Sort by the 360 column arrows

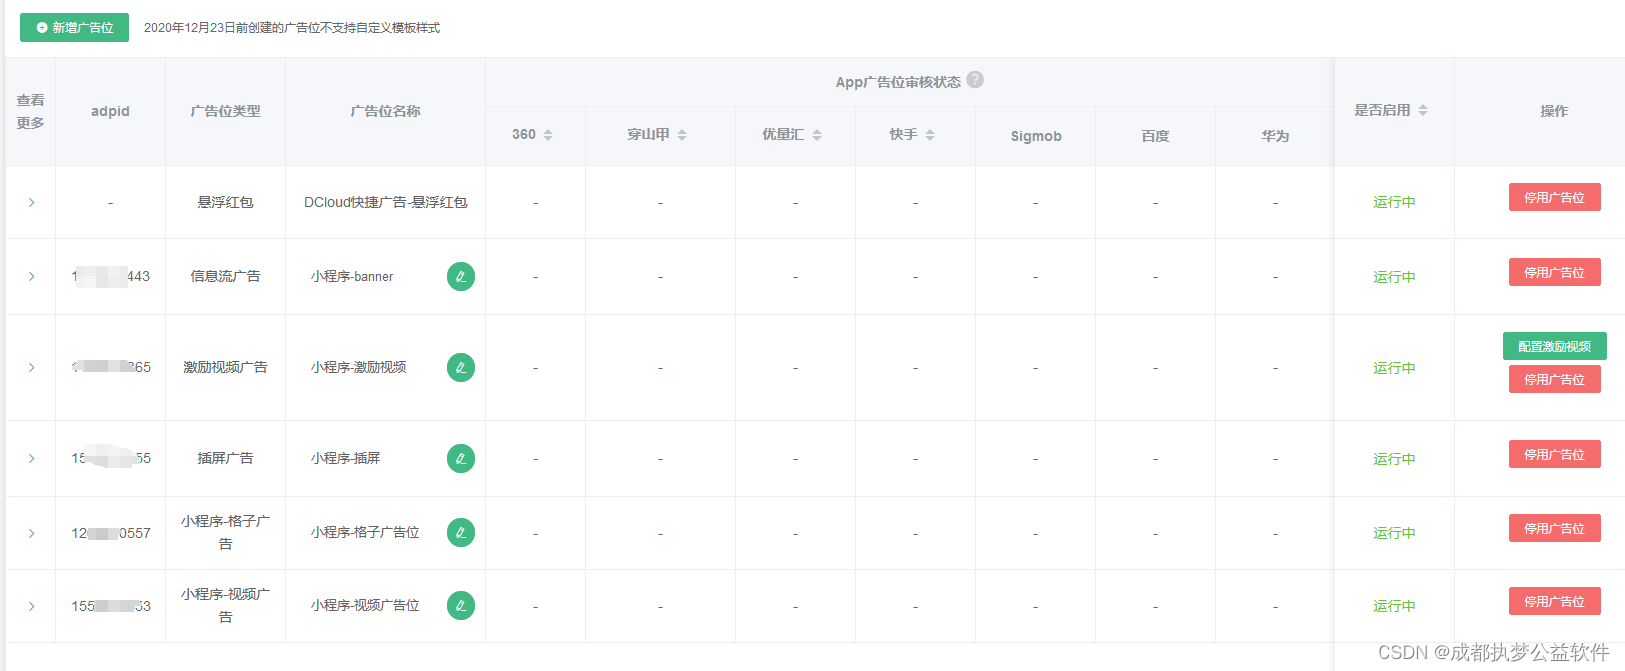click(x=548, y=135)
